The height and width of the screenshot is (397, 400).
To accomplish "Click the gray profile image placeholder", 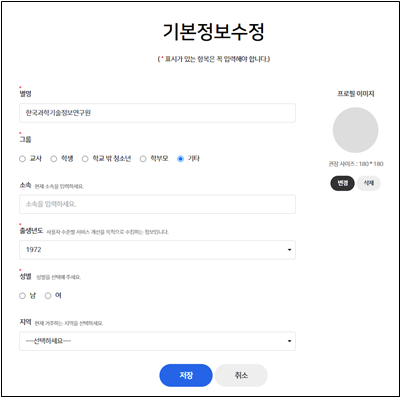I will point(355,130).
